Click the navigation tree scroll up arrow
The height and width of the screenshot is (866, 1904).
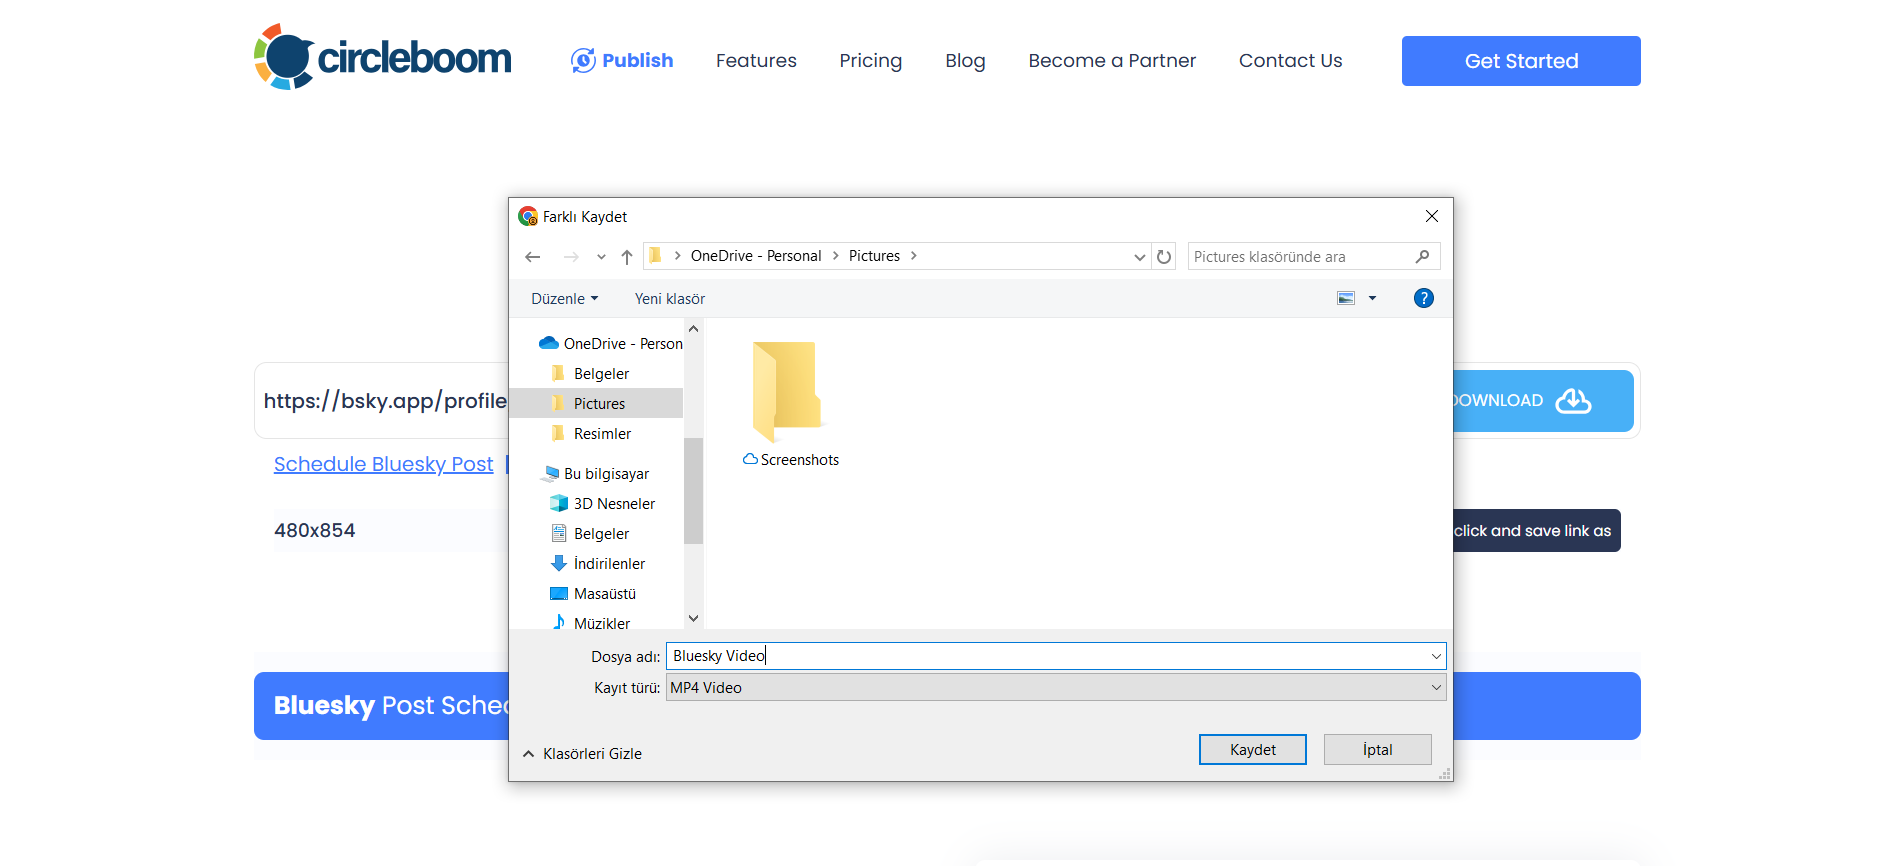click(x=693, y=328)
